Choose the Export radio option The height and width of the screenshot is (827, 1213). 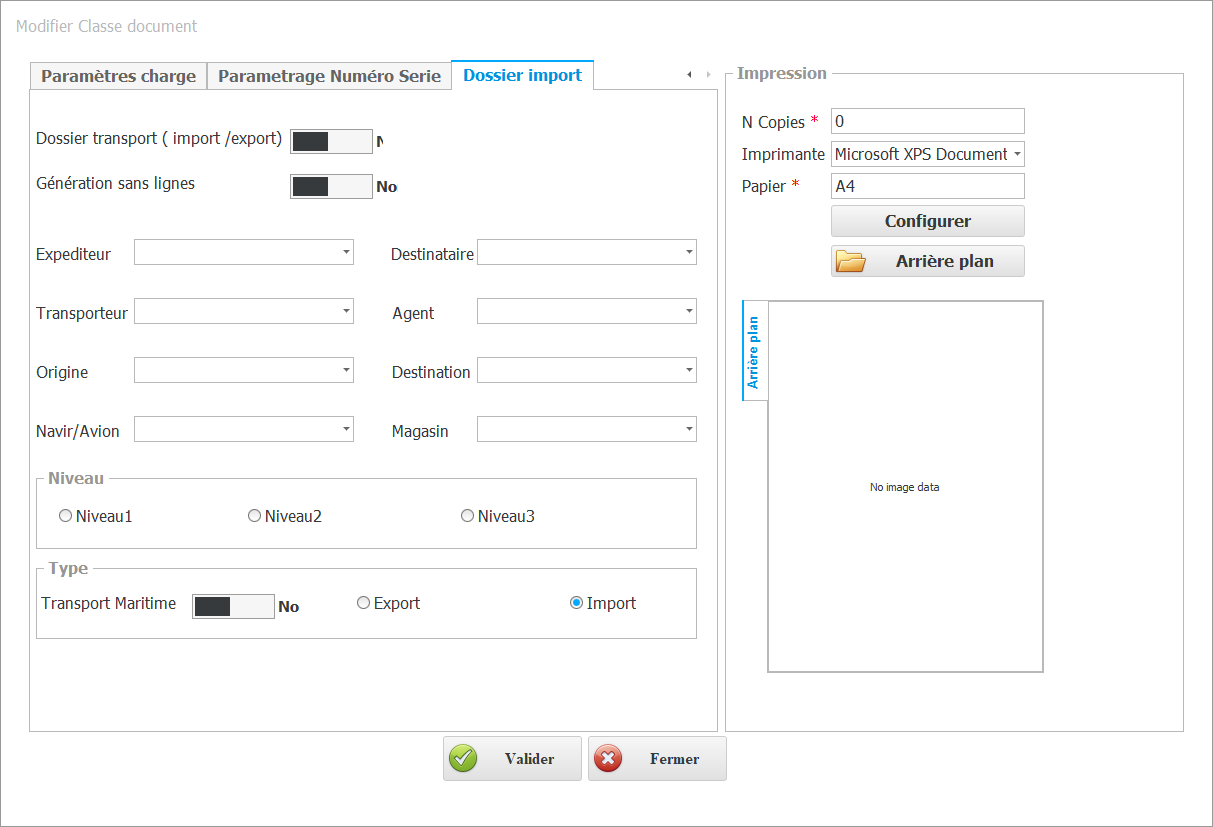pyautogui.click(x=364, y=603)
